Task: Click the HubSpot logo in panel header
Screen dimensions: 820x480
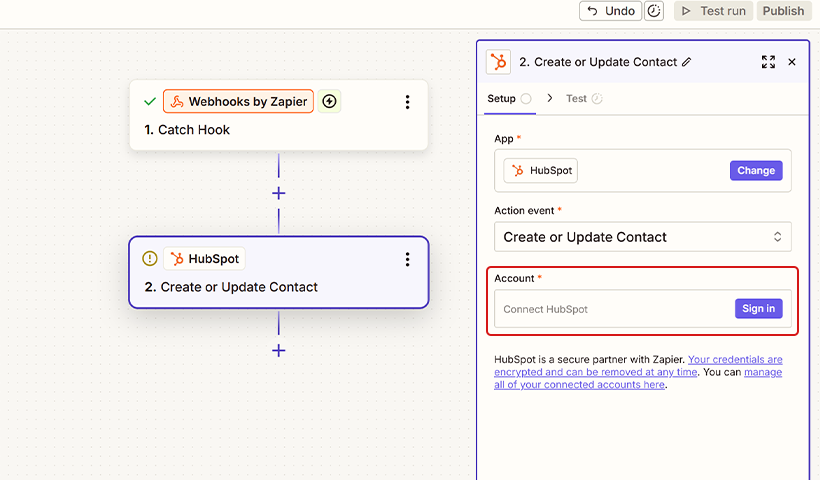Action: pos(498,62)
